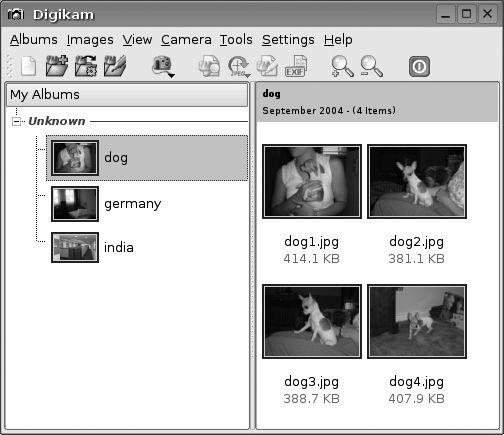
Task: Select the dog1.jpg thumbnail
Action: (312, 182)
